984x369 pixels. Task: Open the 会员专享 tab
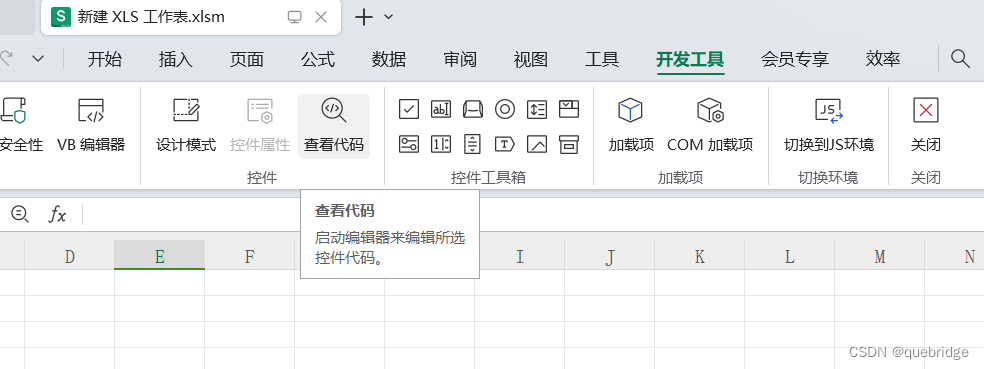click(795, 60)
